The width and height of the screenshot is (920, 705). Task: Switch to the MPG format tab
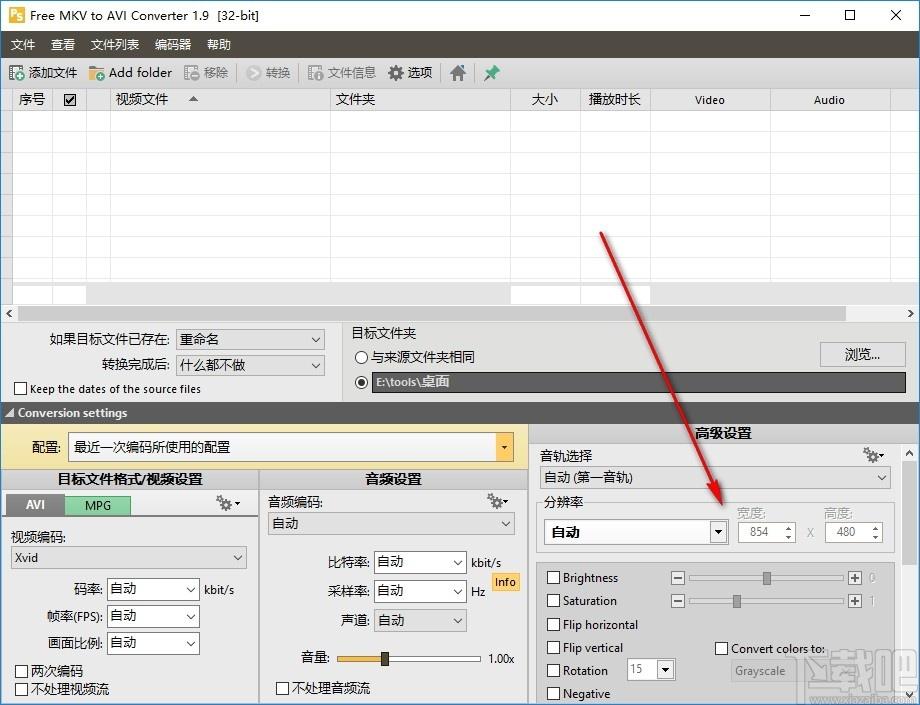(x=97, y=506)
